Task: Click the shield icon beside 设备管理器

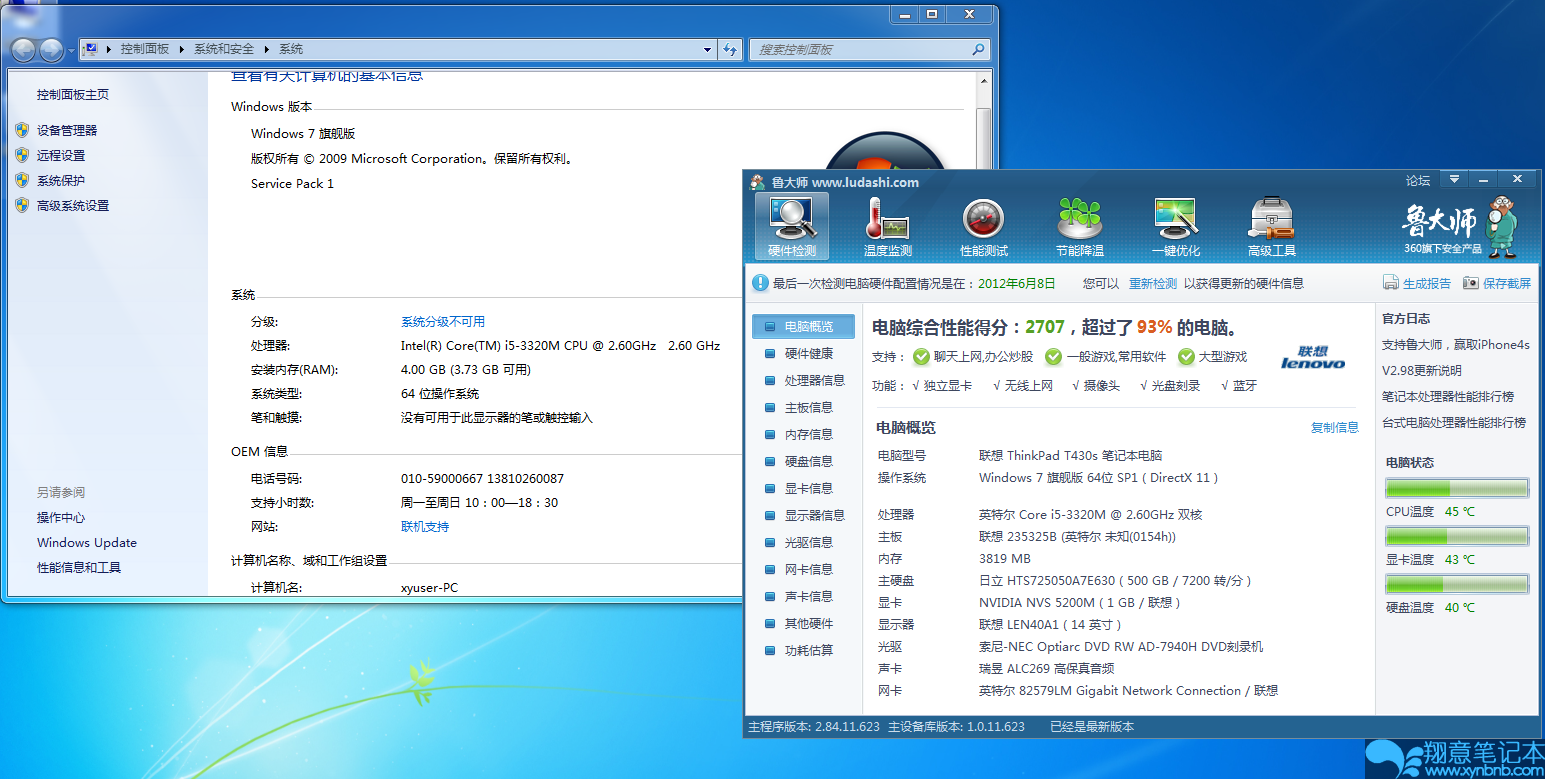Action: click(x=22, y=130)
